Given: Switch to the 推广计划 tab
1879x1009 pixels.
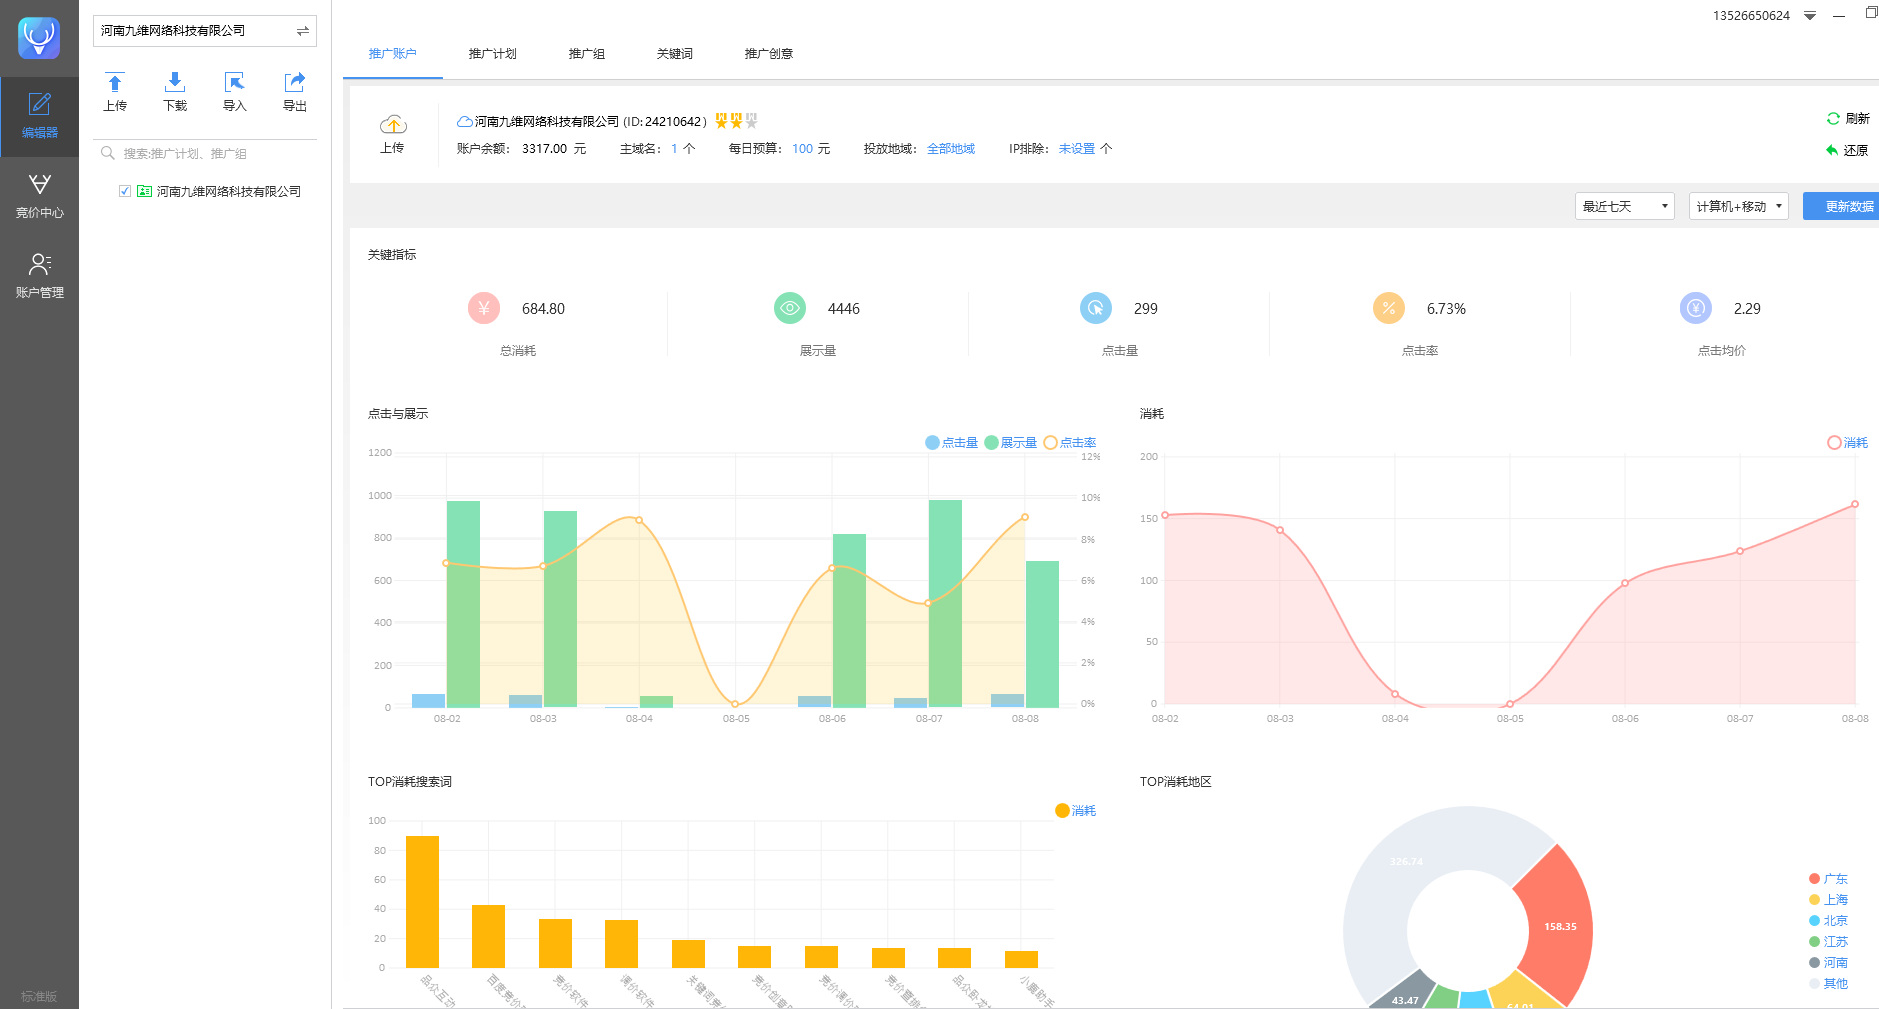Looking at the screenshot, I should click(x=492, y=54).
